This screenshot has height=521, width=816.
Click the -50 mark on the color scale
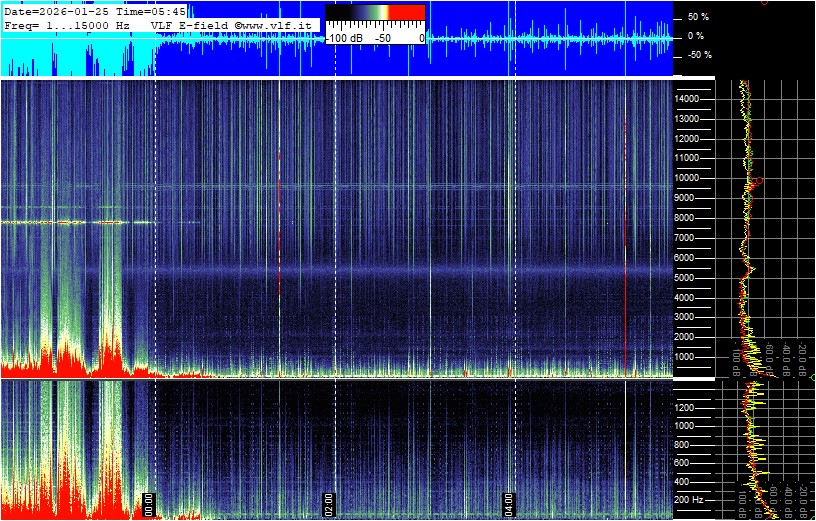pyautogui.click(x=383, y=37)
